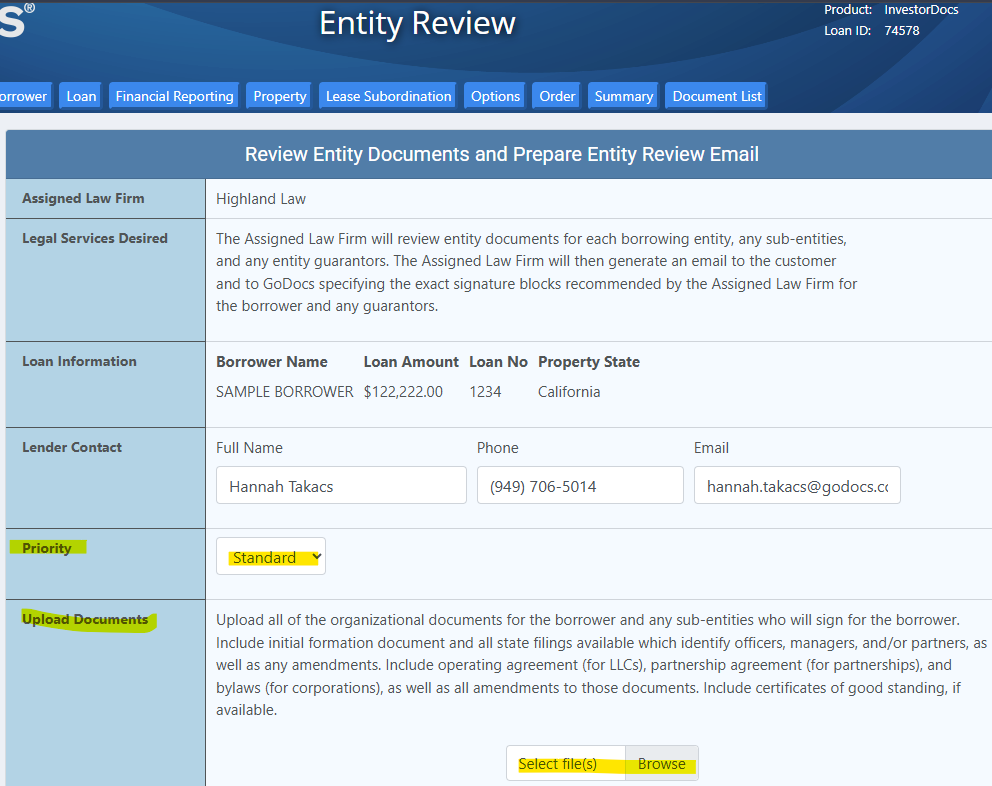The image size is (992, 786).
Task: Select the California property state value
Action: [569, 392]
